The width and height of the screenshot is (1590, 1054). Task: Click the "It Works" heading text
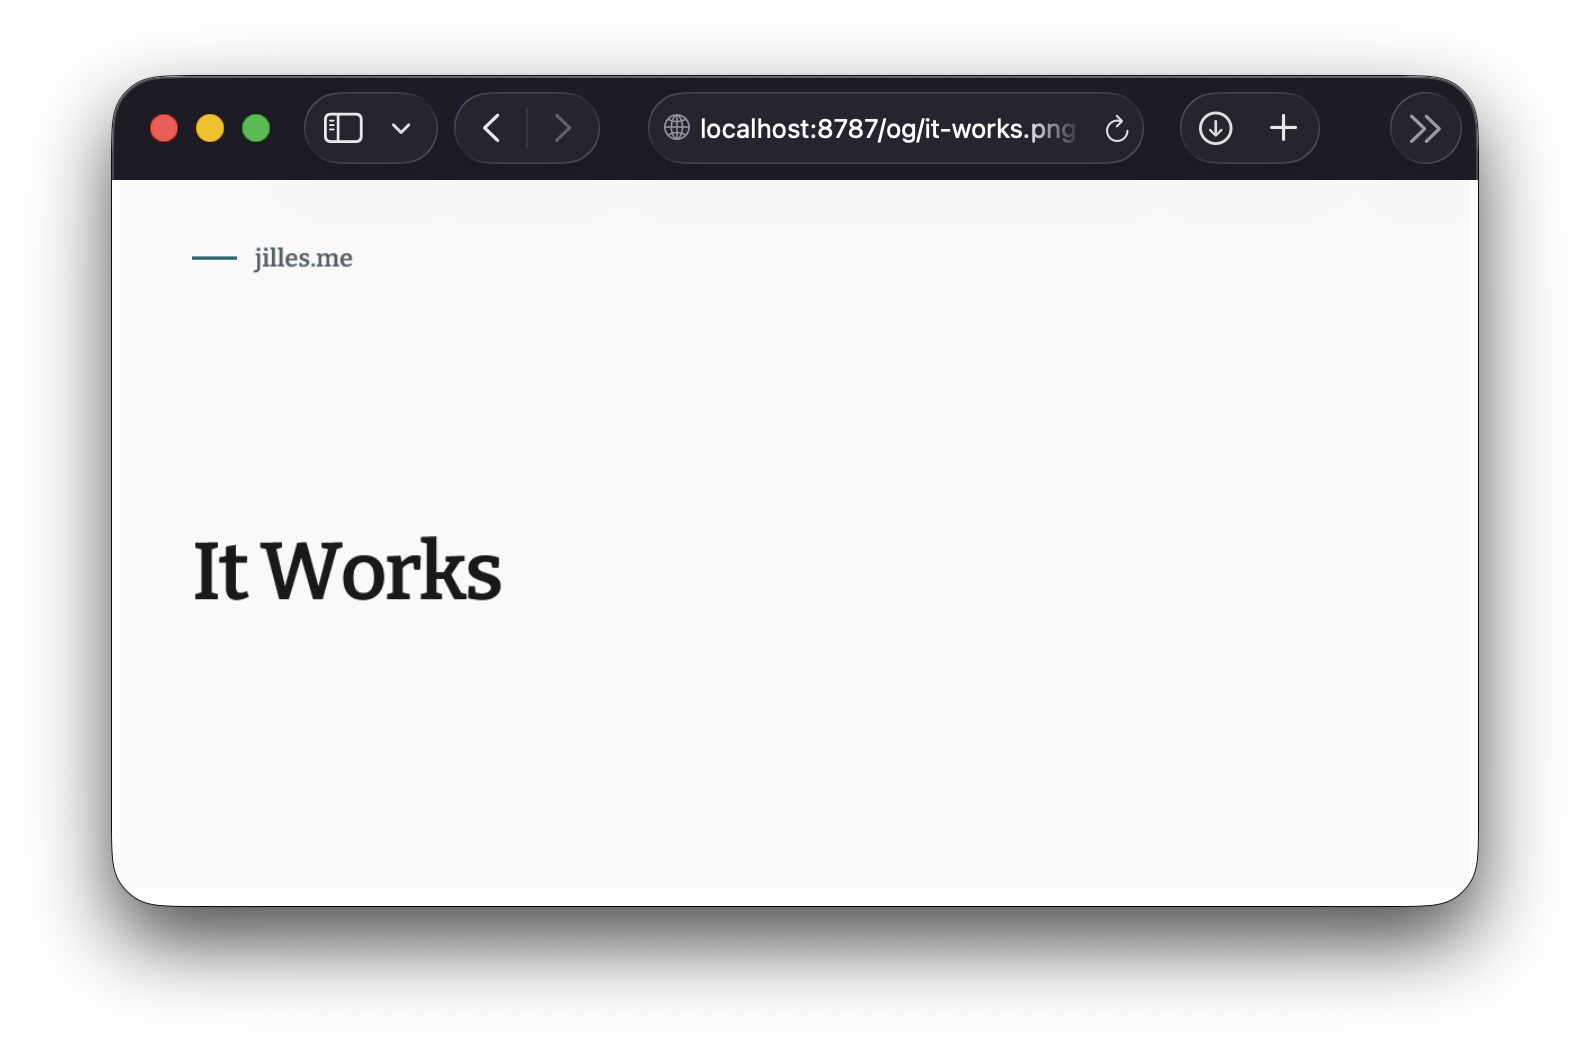coord(346,571)
